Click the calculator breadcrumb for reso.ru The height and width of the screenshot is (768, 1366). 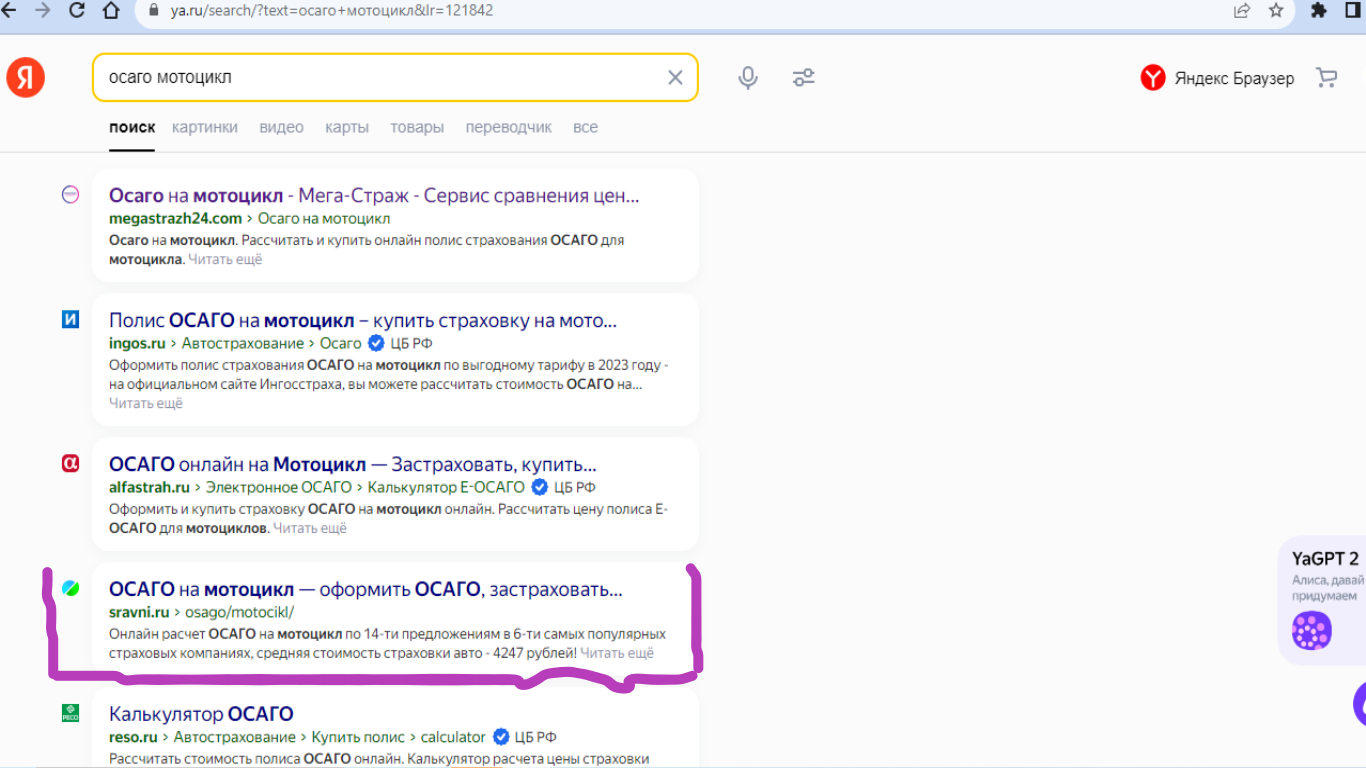pyautogui.click(x=453, y=737)
